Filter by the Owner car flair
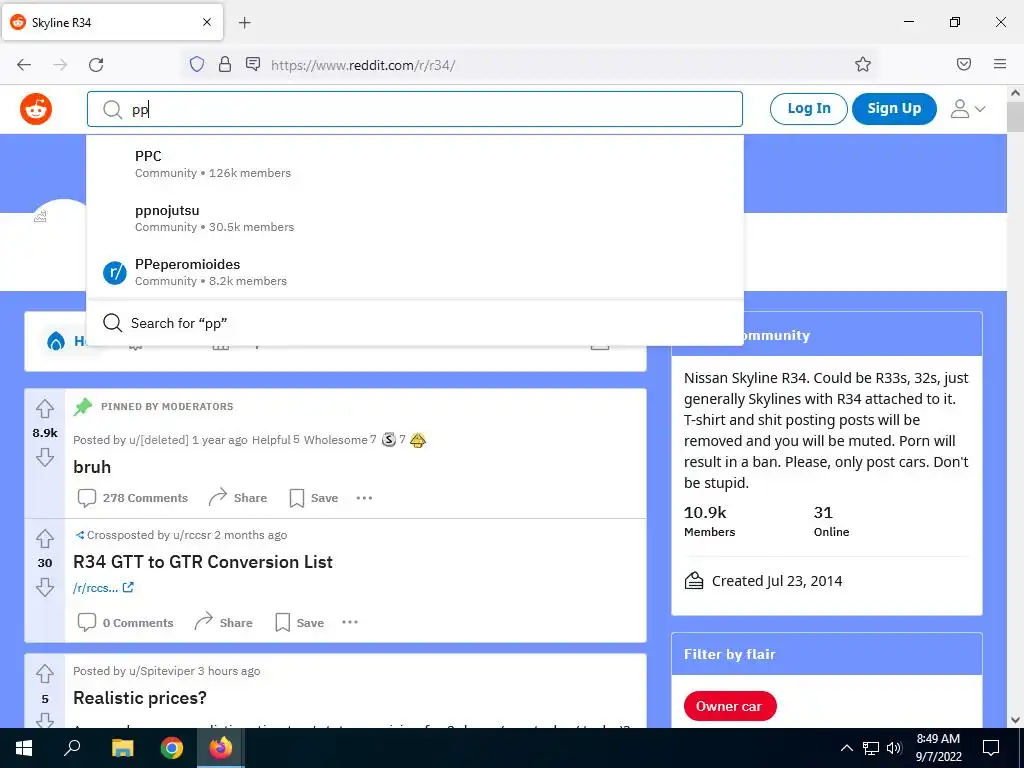This screenshot has width=1024, height=768. click(x=730, y=707)
